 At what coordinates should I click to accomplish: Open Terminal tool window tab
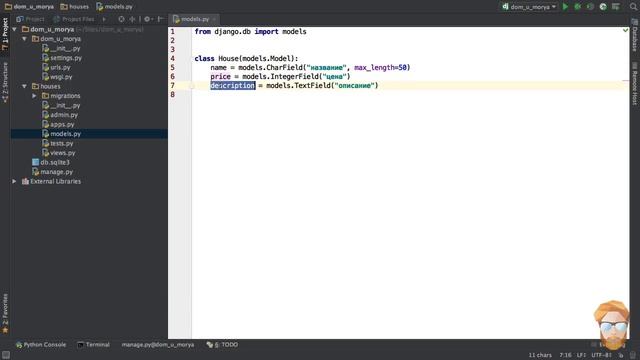[x=93, y=344]
